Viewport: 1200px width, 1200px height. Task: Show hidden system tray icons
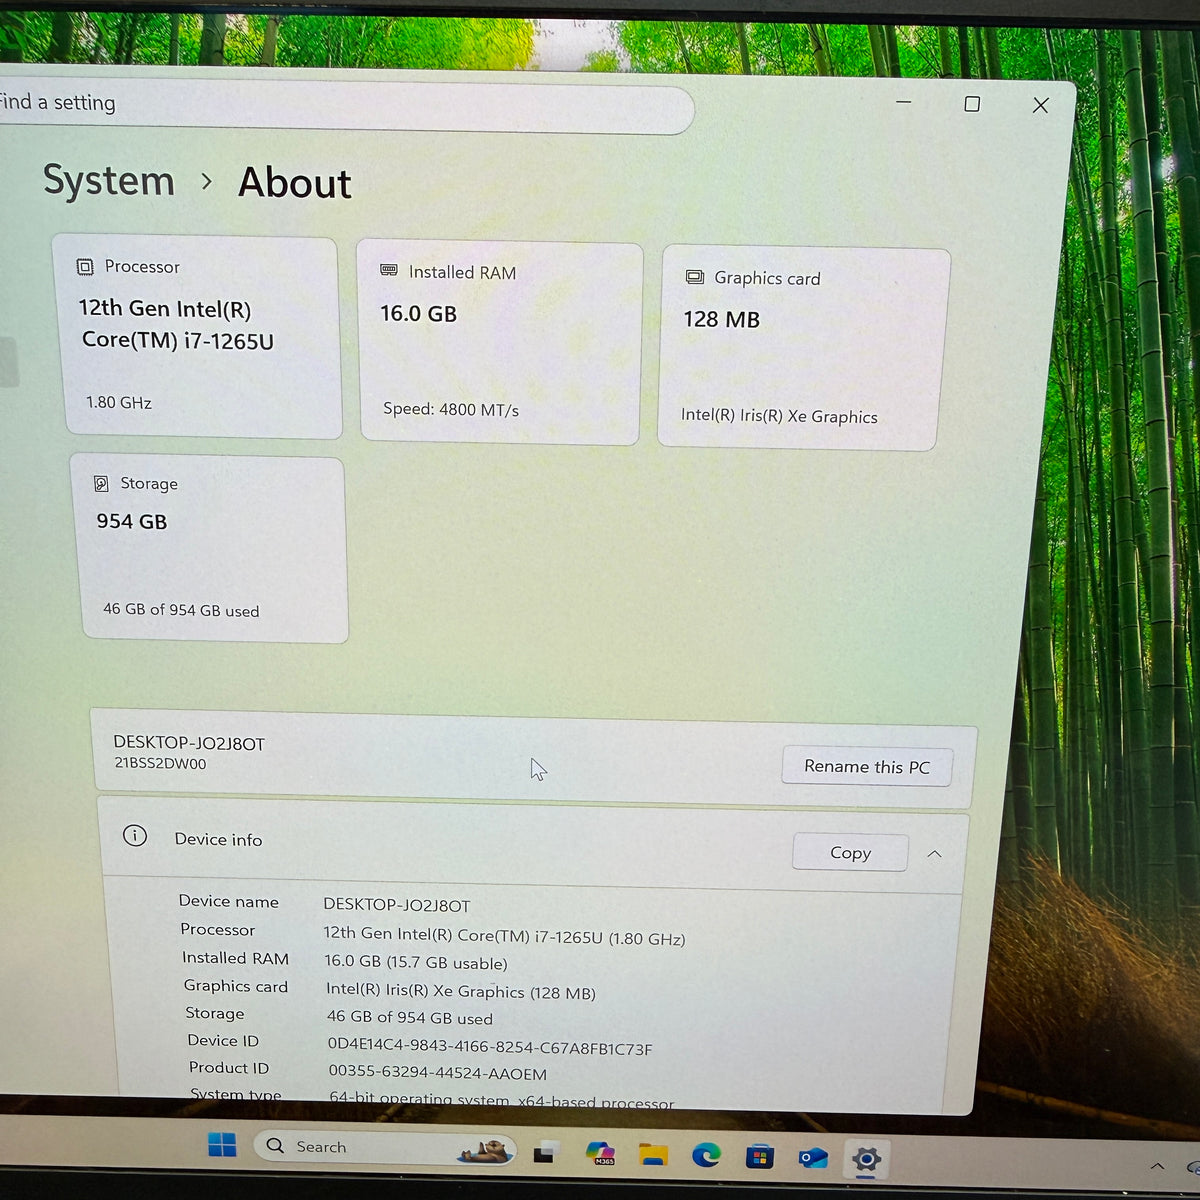1157,1166
